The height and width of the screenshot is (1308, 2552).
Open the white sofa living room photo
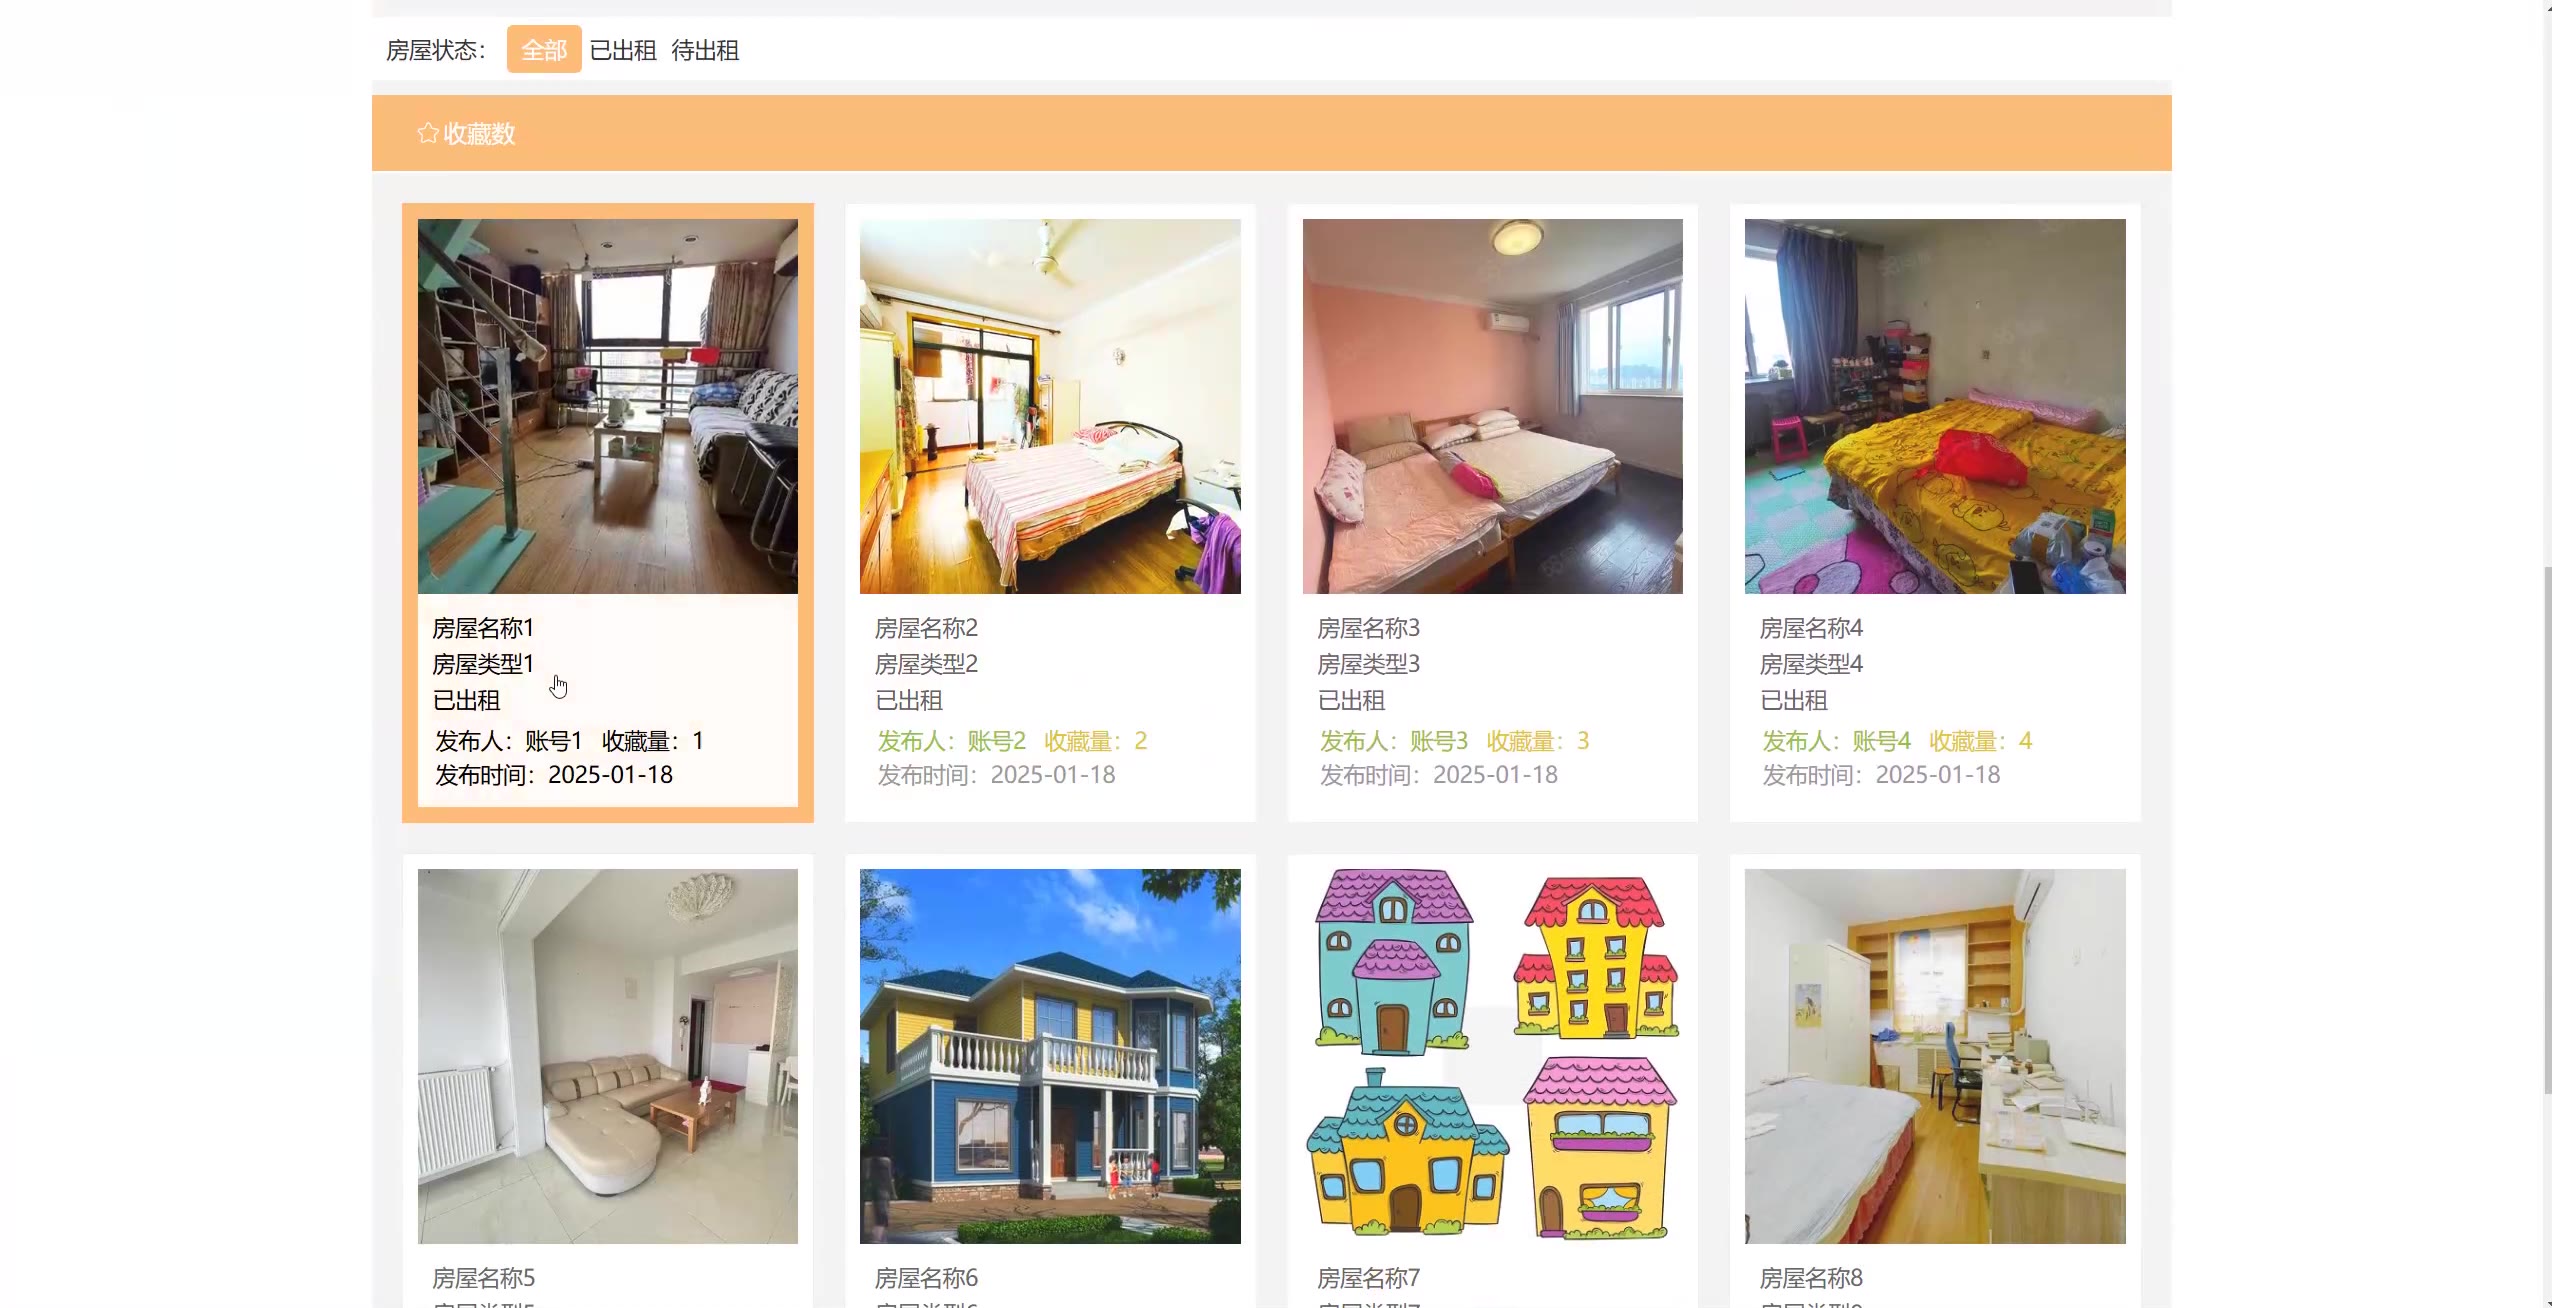click(x=608, y=1056)
